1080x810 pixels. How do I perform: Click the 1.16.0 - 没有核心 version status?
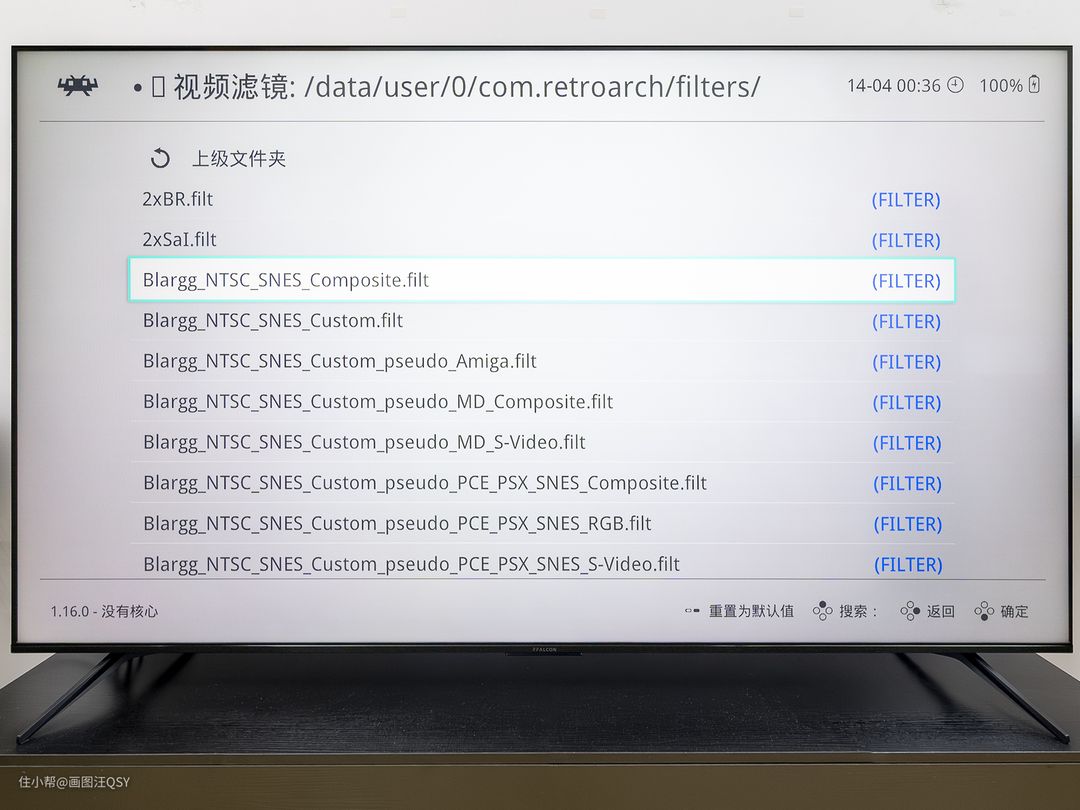pos(104,611)
